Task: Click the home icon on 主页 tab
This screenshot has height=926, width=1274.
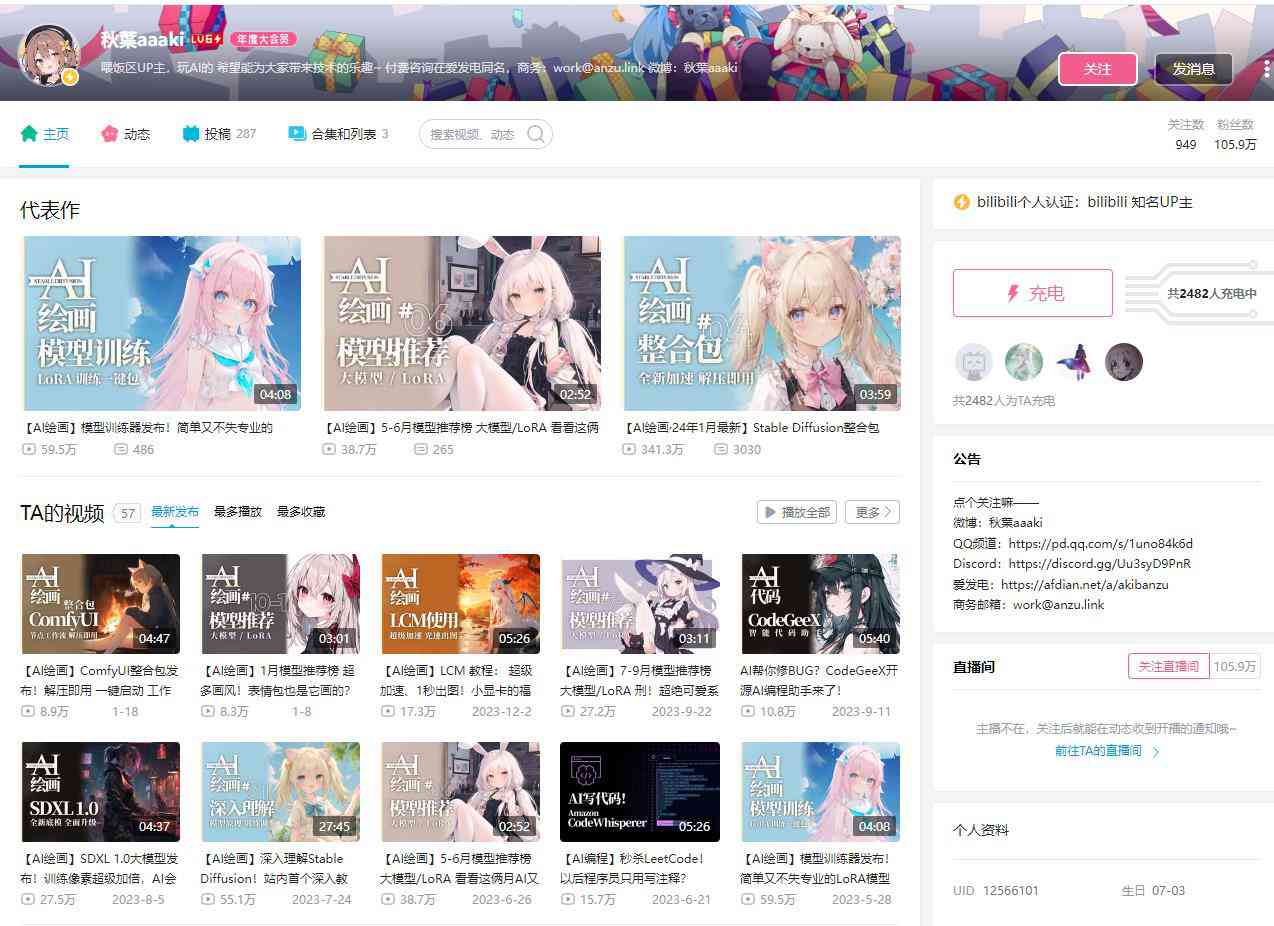Action: 29,133
